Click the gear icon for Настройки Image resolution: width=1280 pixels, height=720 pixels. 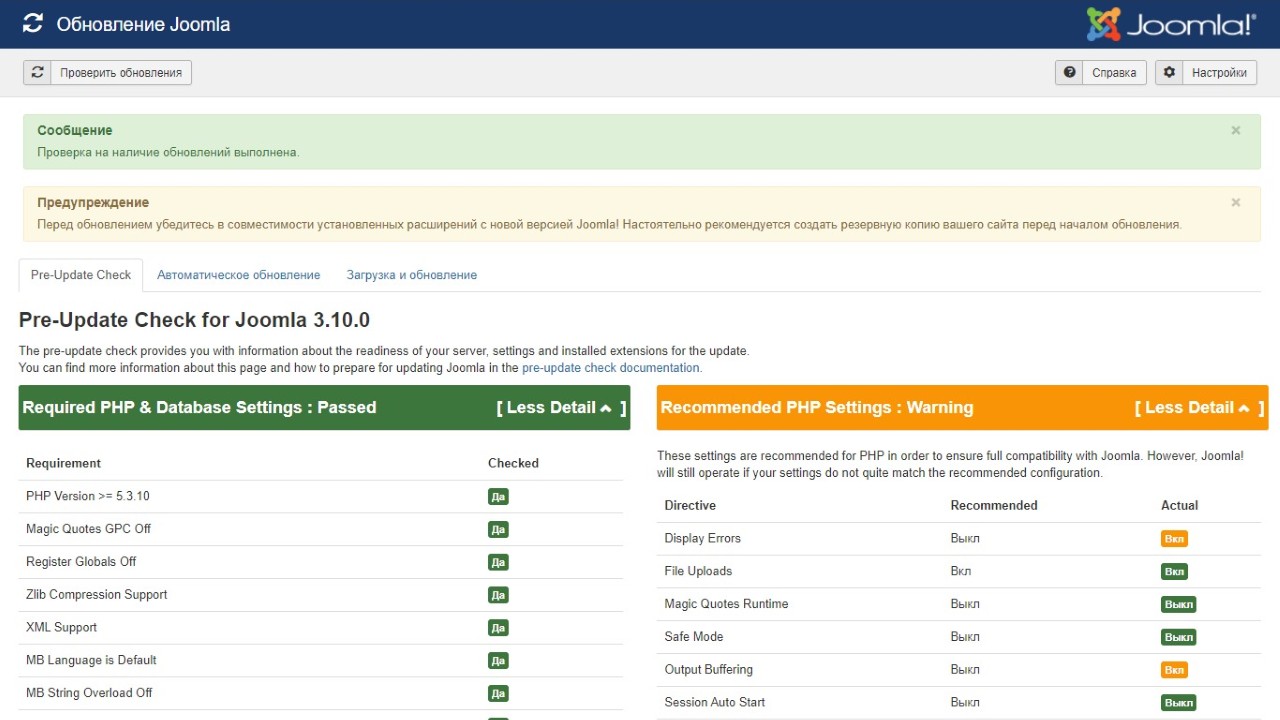pos(1169,73)
